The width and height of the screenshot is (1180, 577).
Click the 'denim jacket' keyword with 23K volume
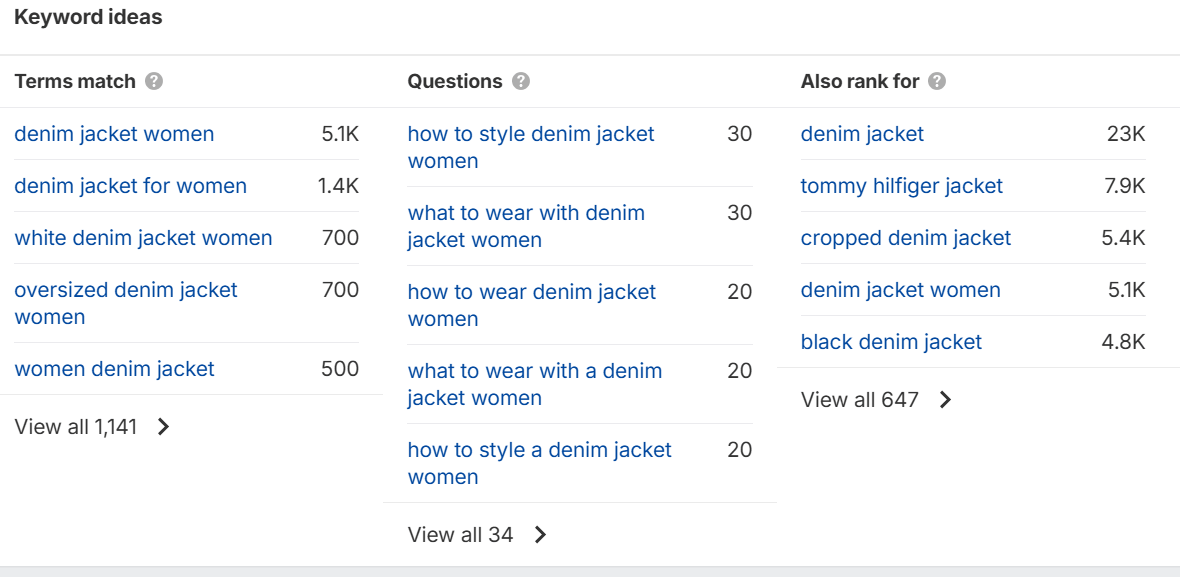tap(862, 133)
